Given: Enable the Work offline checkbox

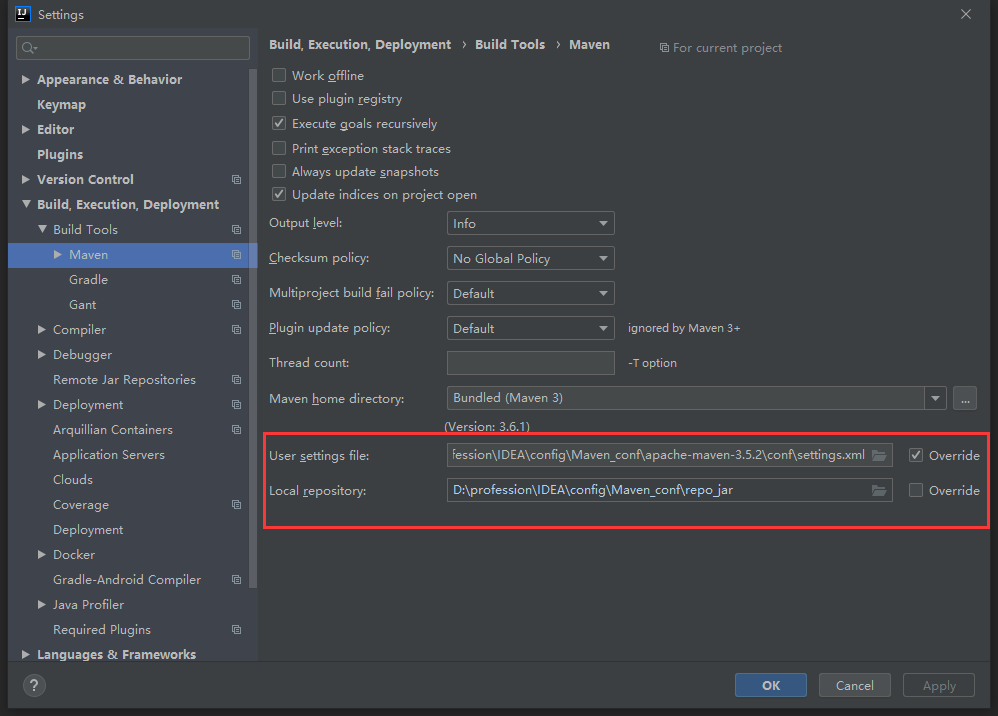Looking at the screenshot, I should pos(279,75).
